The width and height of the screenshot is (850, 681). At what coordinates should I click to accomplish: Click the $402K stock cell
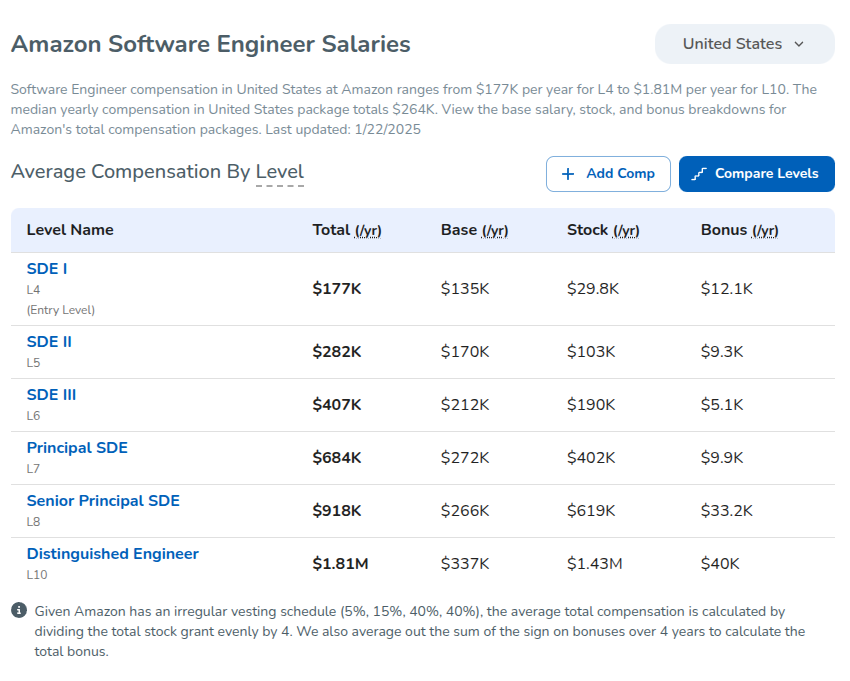pos(591,458)
